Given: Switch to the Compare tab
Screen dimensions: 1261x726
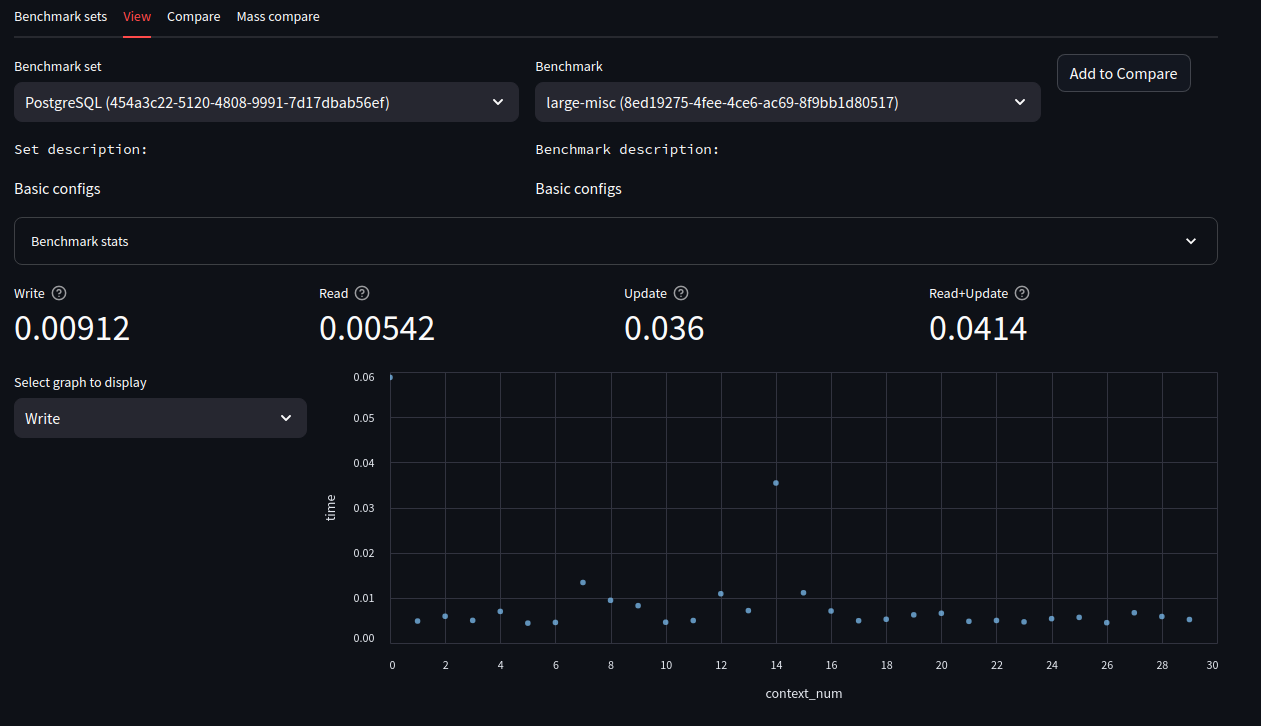Looking at the screenshot, I should (193, 16).
